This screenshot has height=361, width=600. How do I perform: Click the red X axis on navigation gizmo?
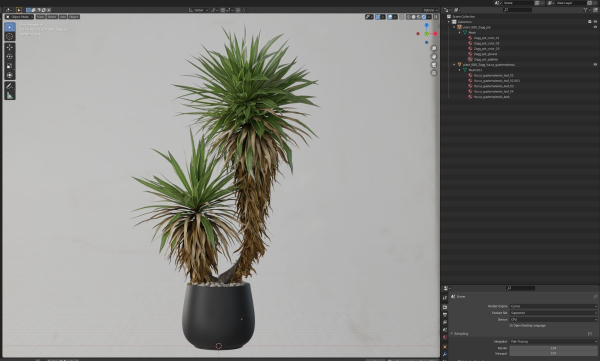click(435, 34)
